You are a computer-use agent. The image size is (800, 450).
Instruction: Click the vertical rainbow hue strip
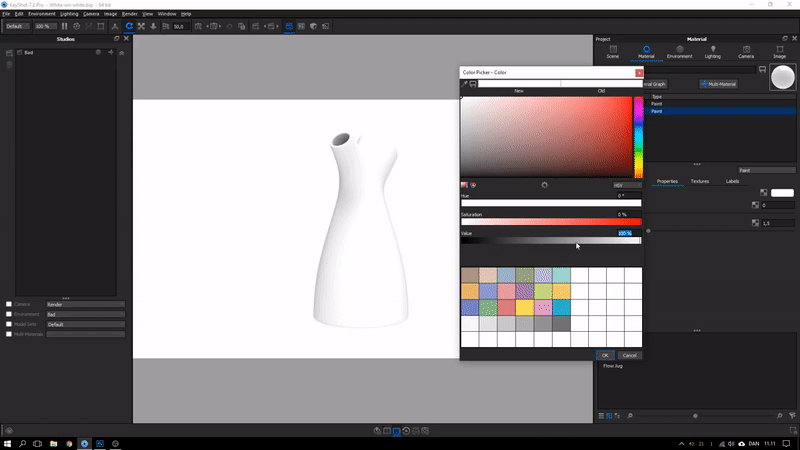pos(638,137)
